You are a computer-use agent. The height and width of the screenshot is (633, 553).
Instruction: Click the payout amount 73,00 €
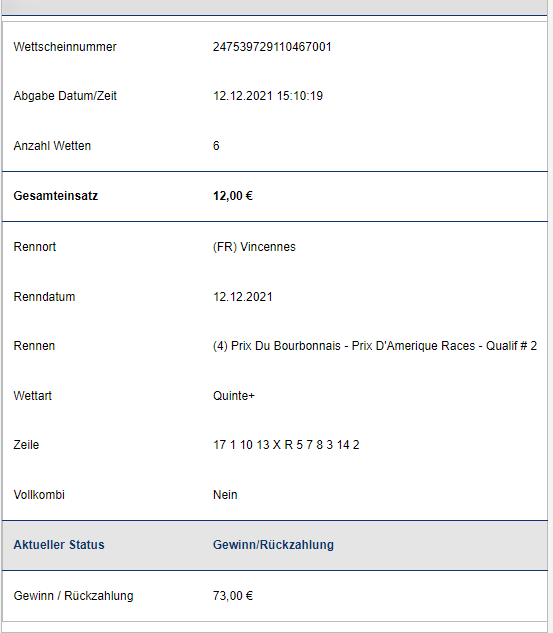233,596
